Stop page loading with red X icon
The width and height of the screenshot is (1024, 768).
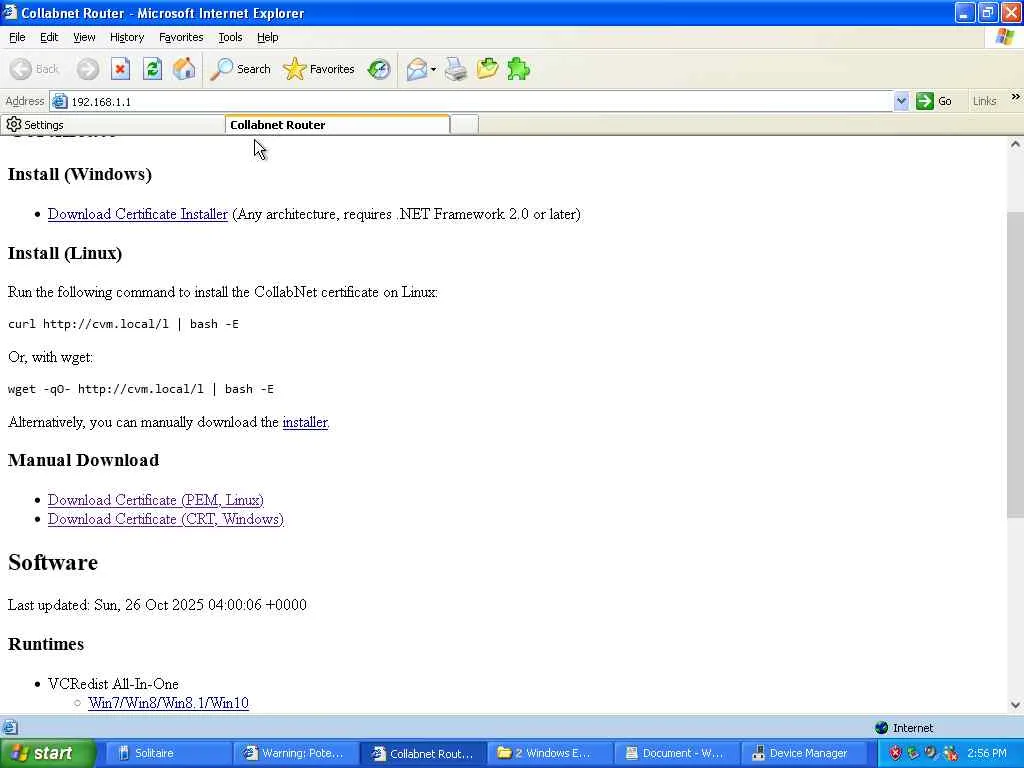pos(120,69)
